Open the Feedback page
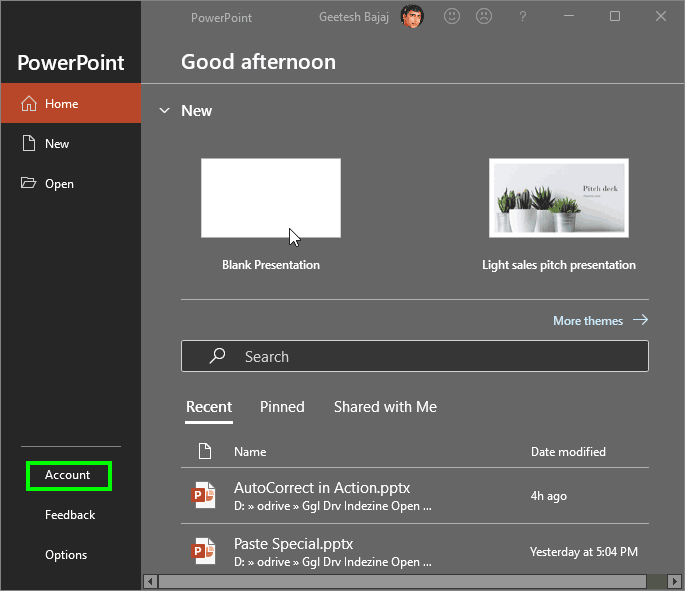Screen dimensions: 685x591 pyautogui.click(x=70, y=515)
